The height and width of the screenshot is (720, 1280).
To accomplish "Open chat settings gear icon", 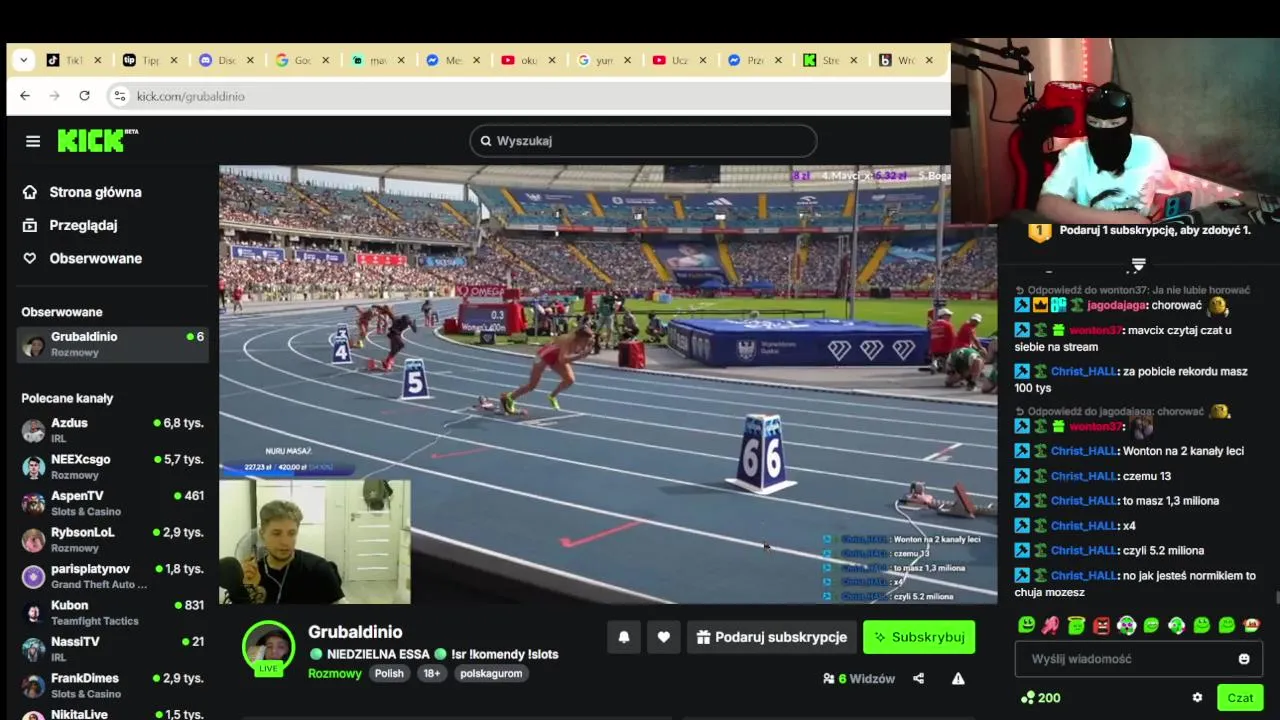I will point(1197,698).
